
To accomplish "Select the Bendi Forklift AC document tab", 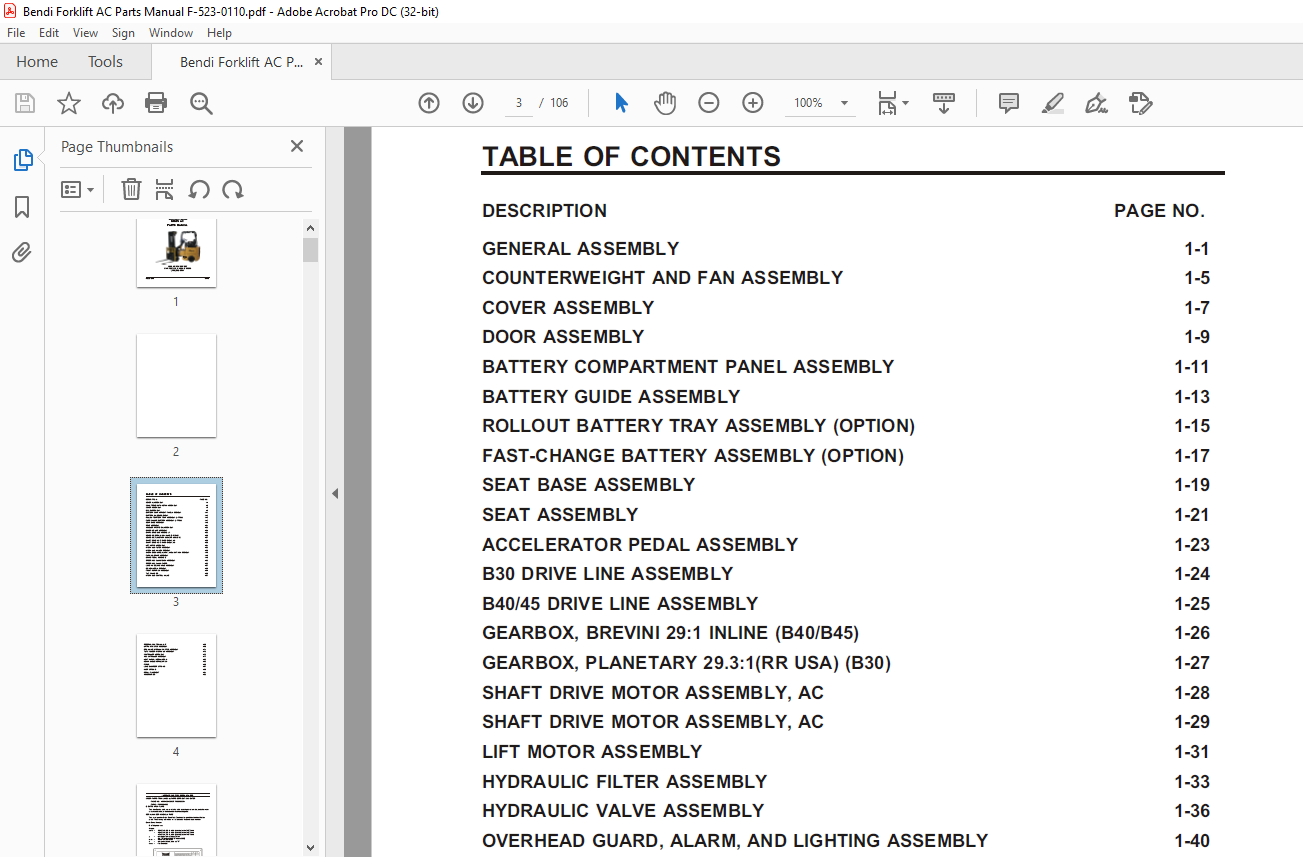I will coord(241,62).
